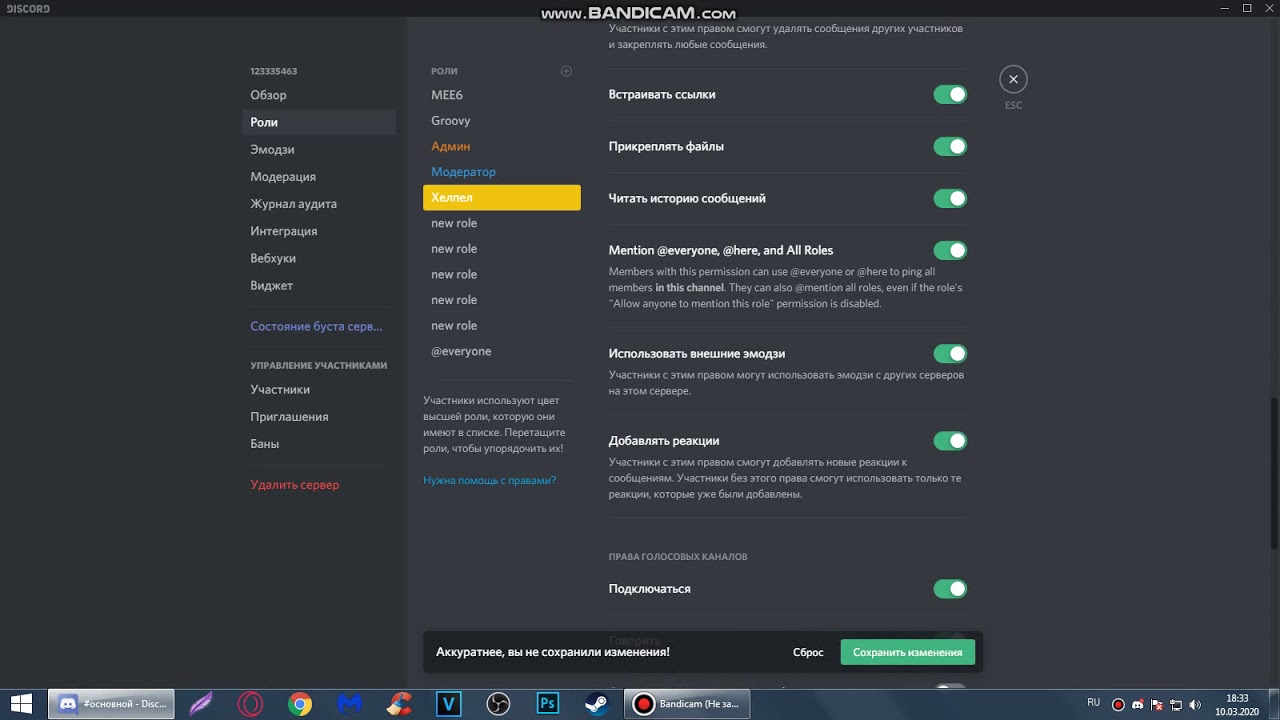Turn off Mention @everyone permission toggle
The image size is (1280, 720).
pyautogui.click(x=950, y=250)
